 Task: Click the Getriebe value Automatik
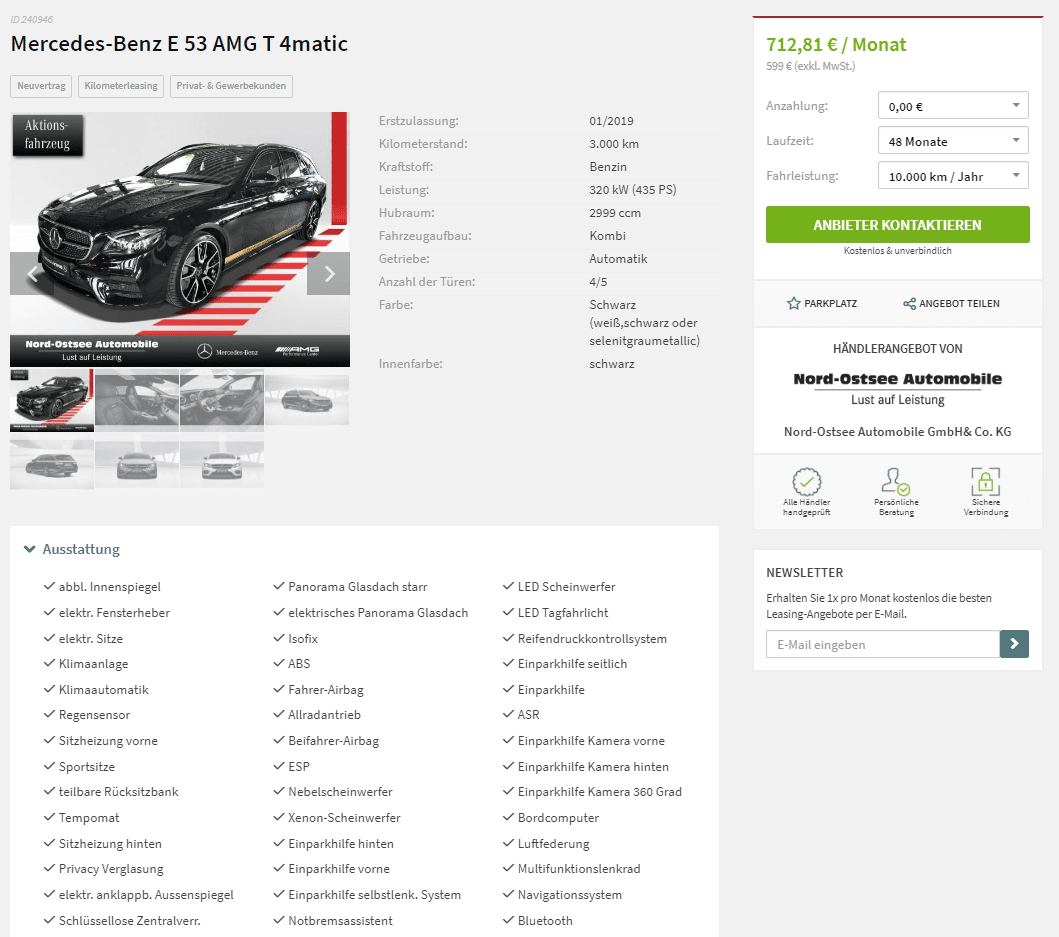point(618,259)
